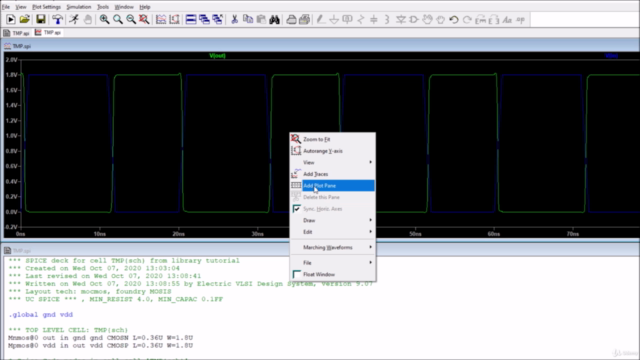Viewport: 640px width, 360px height.
Task: Click the Label Net toolbar icon
Action: click(x=347, y=19)
